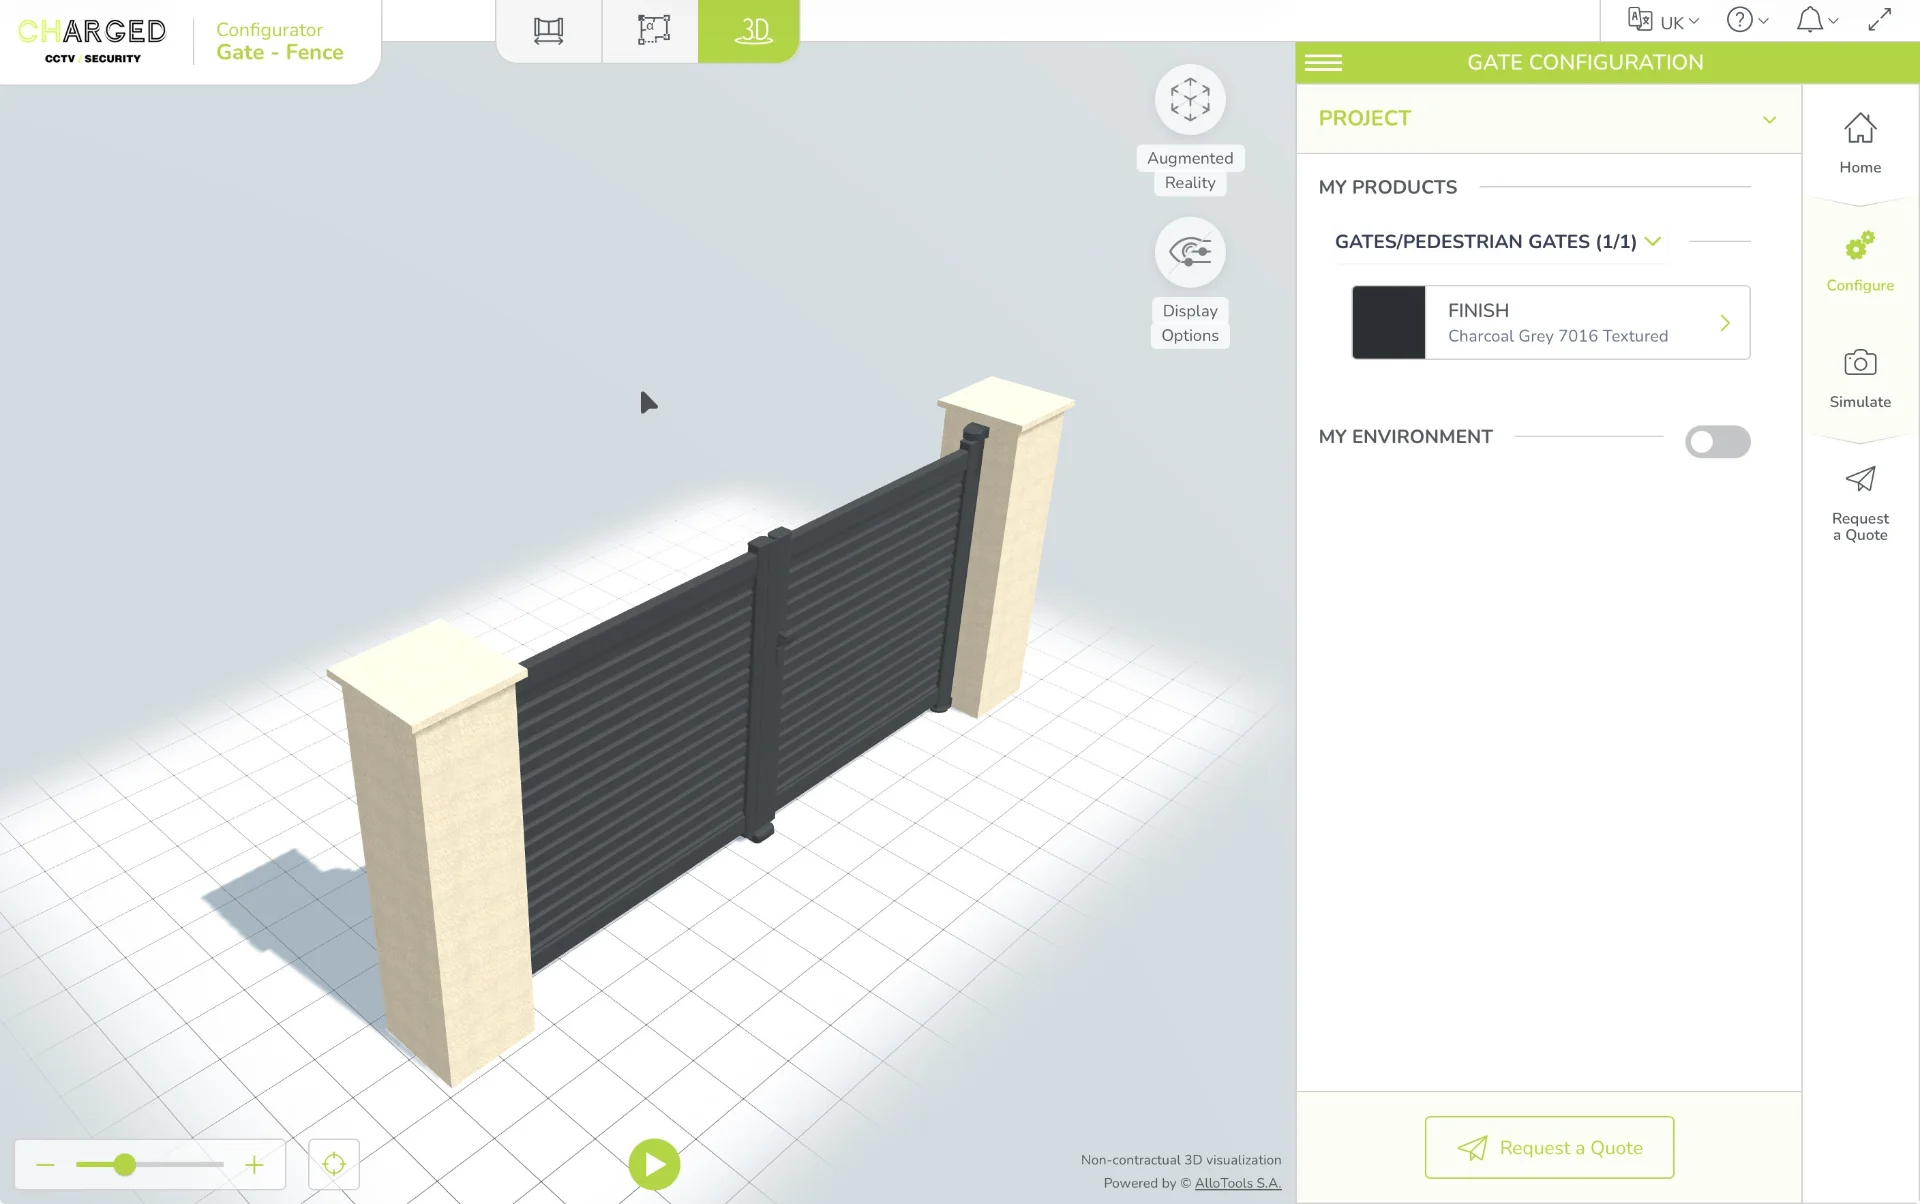Go to Home in the sidebar
This screenshot has height=1204, width=1920.
pyautogui.click(x=1860, y=143)
